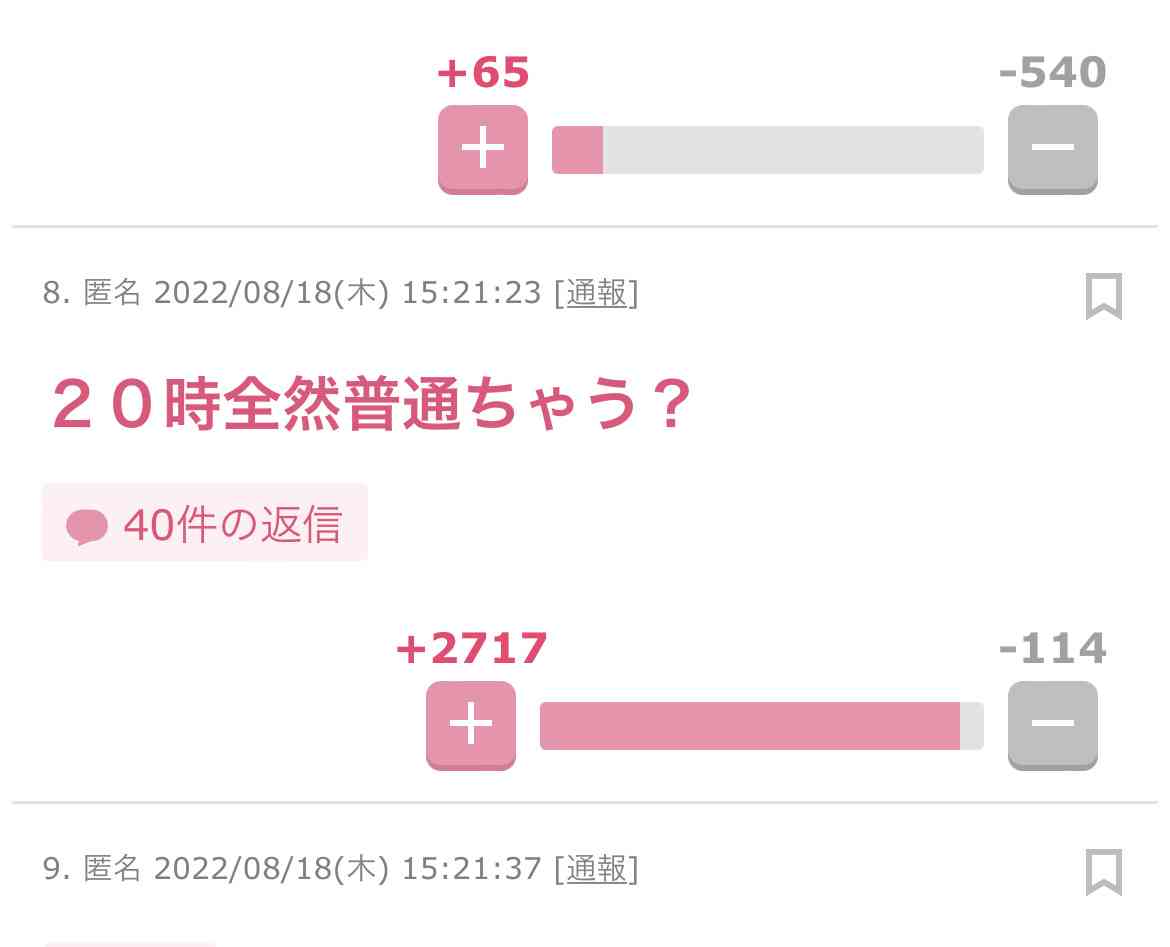Downvote comment 8 with minus button
Viewport: 1170px width, 947px height.
(x=1053, y=725)
